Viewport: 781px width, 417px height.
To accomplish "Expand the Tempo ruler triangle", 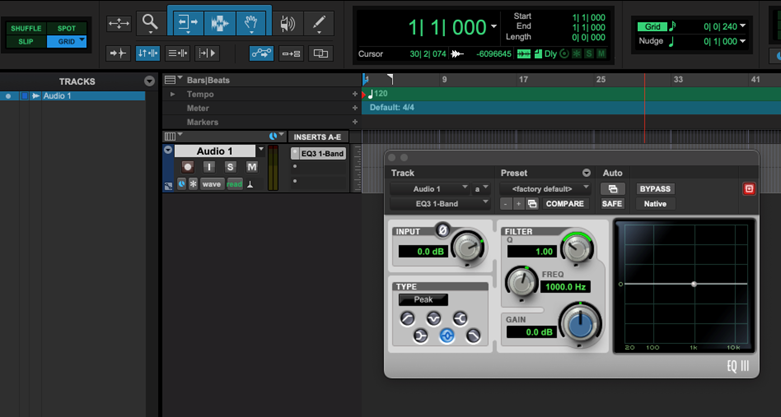I will (x=172, y=94).
